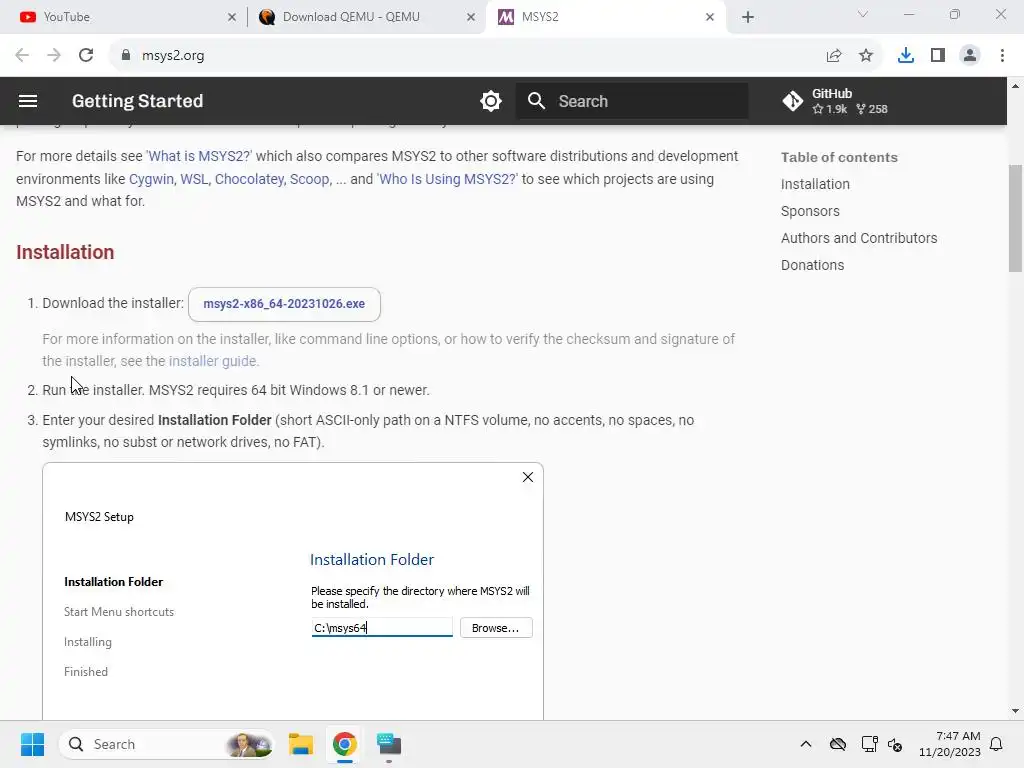Click the Installation section heading
This screenshot has height=768, width=1024.
coord(65,252)
